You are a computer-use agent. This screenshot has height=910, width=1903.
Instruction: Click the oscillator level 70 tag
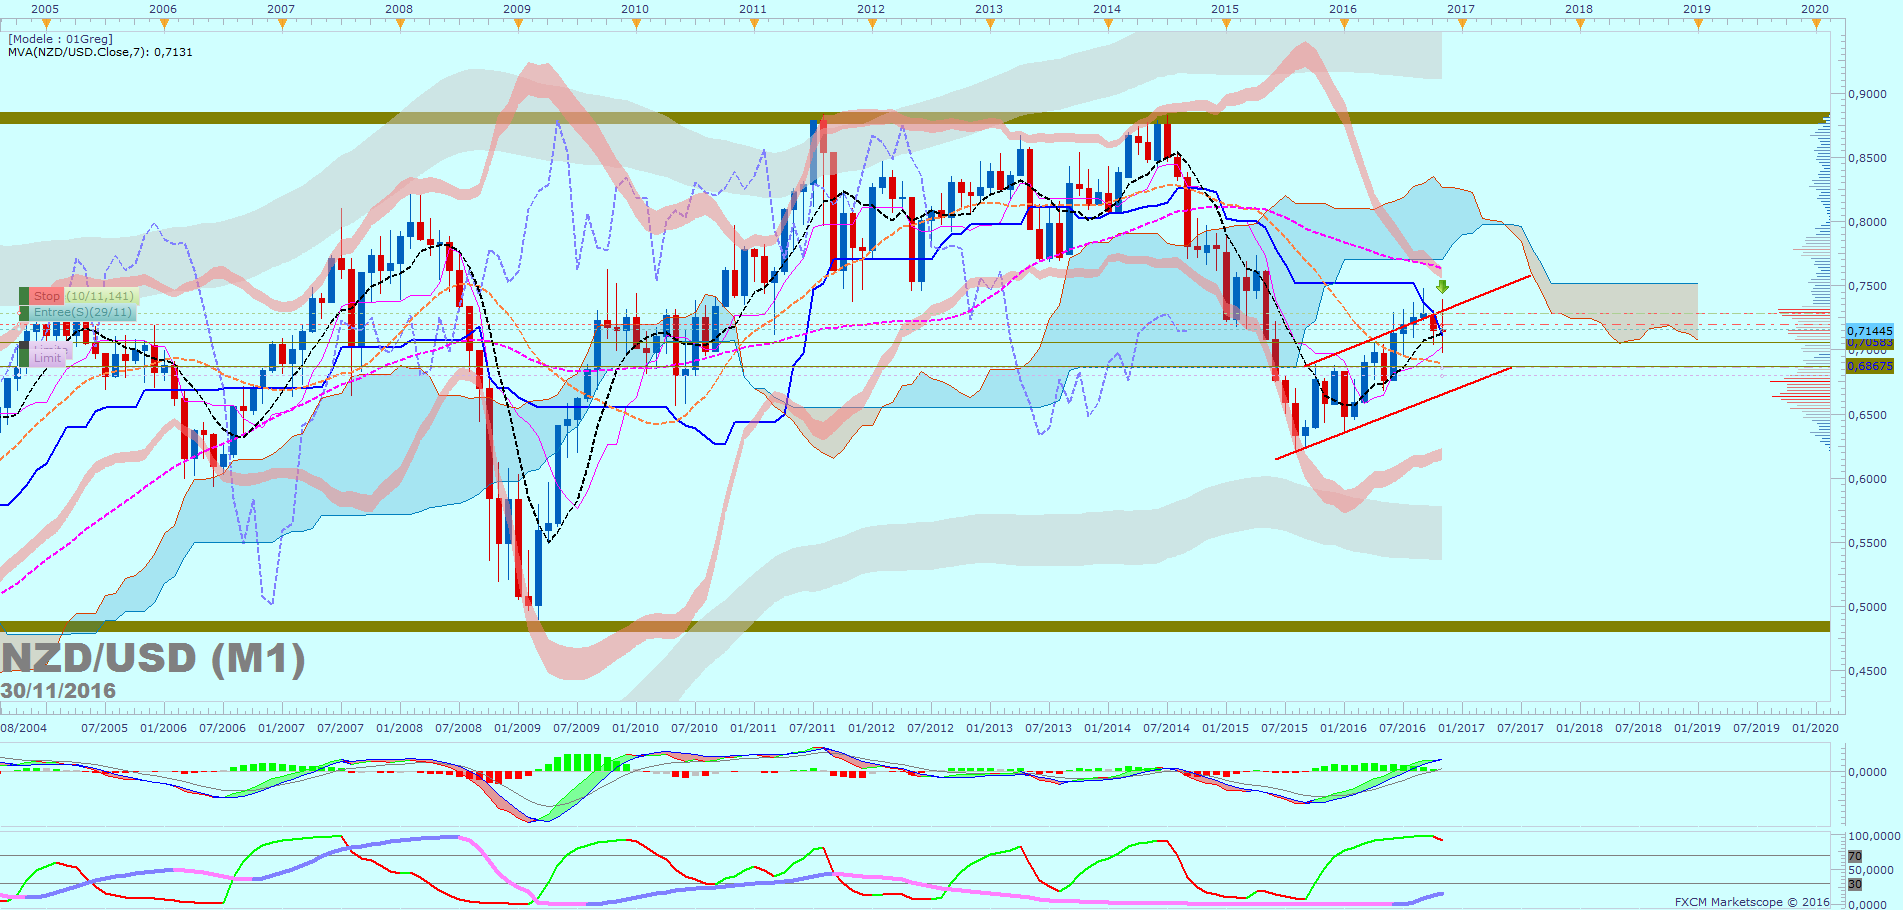coord(1855,856)
